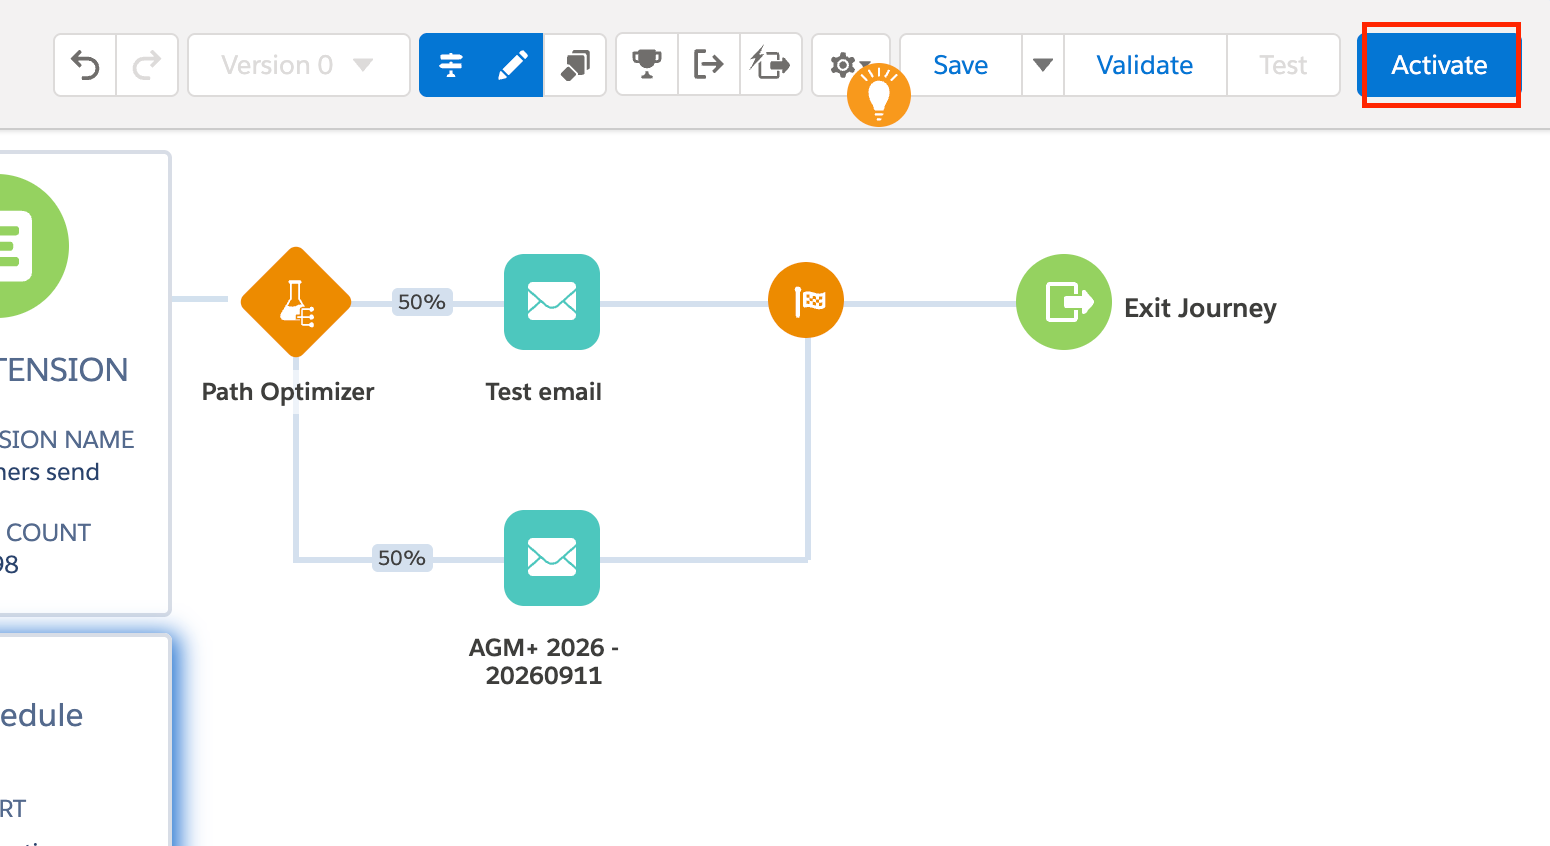The width and height of the screenshot is (1550, 846).
Task: Toggle the pencil edit mode button
Action: point(513,65)
